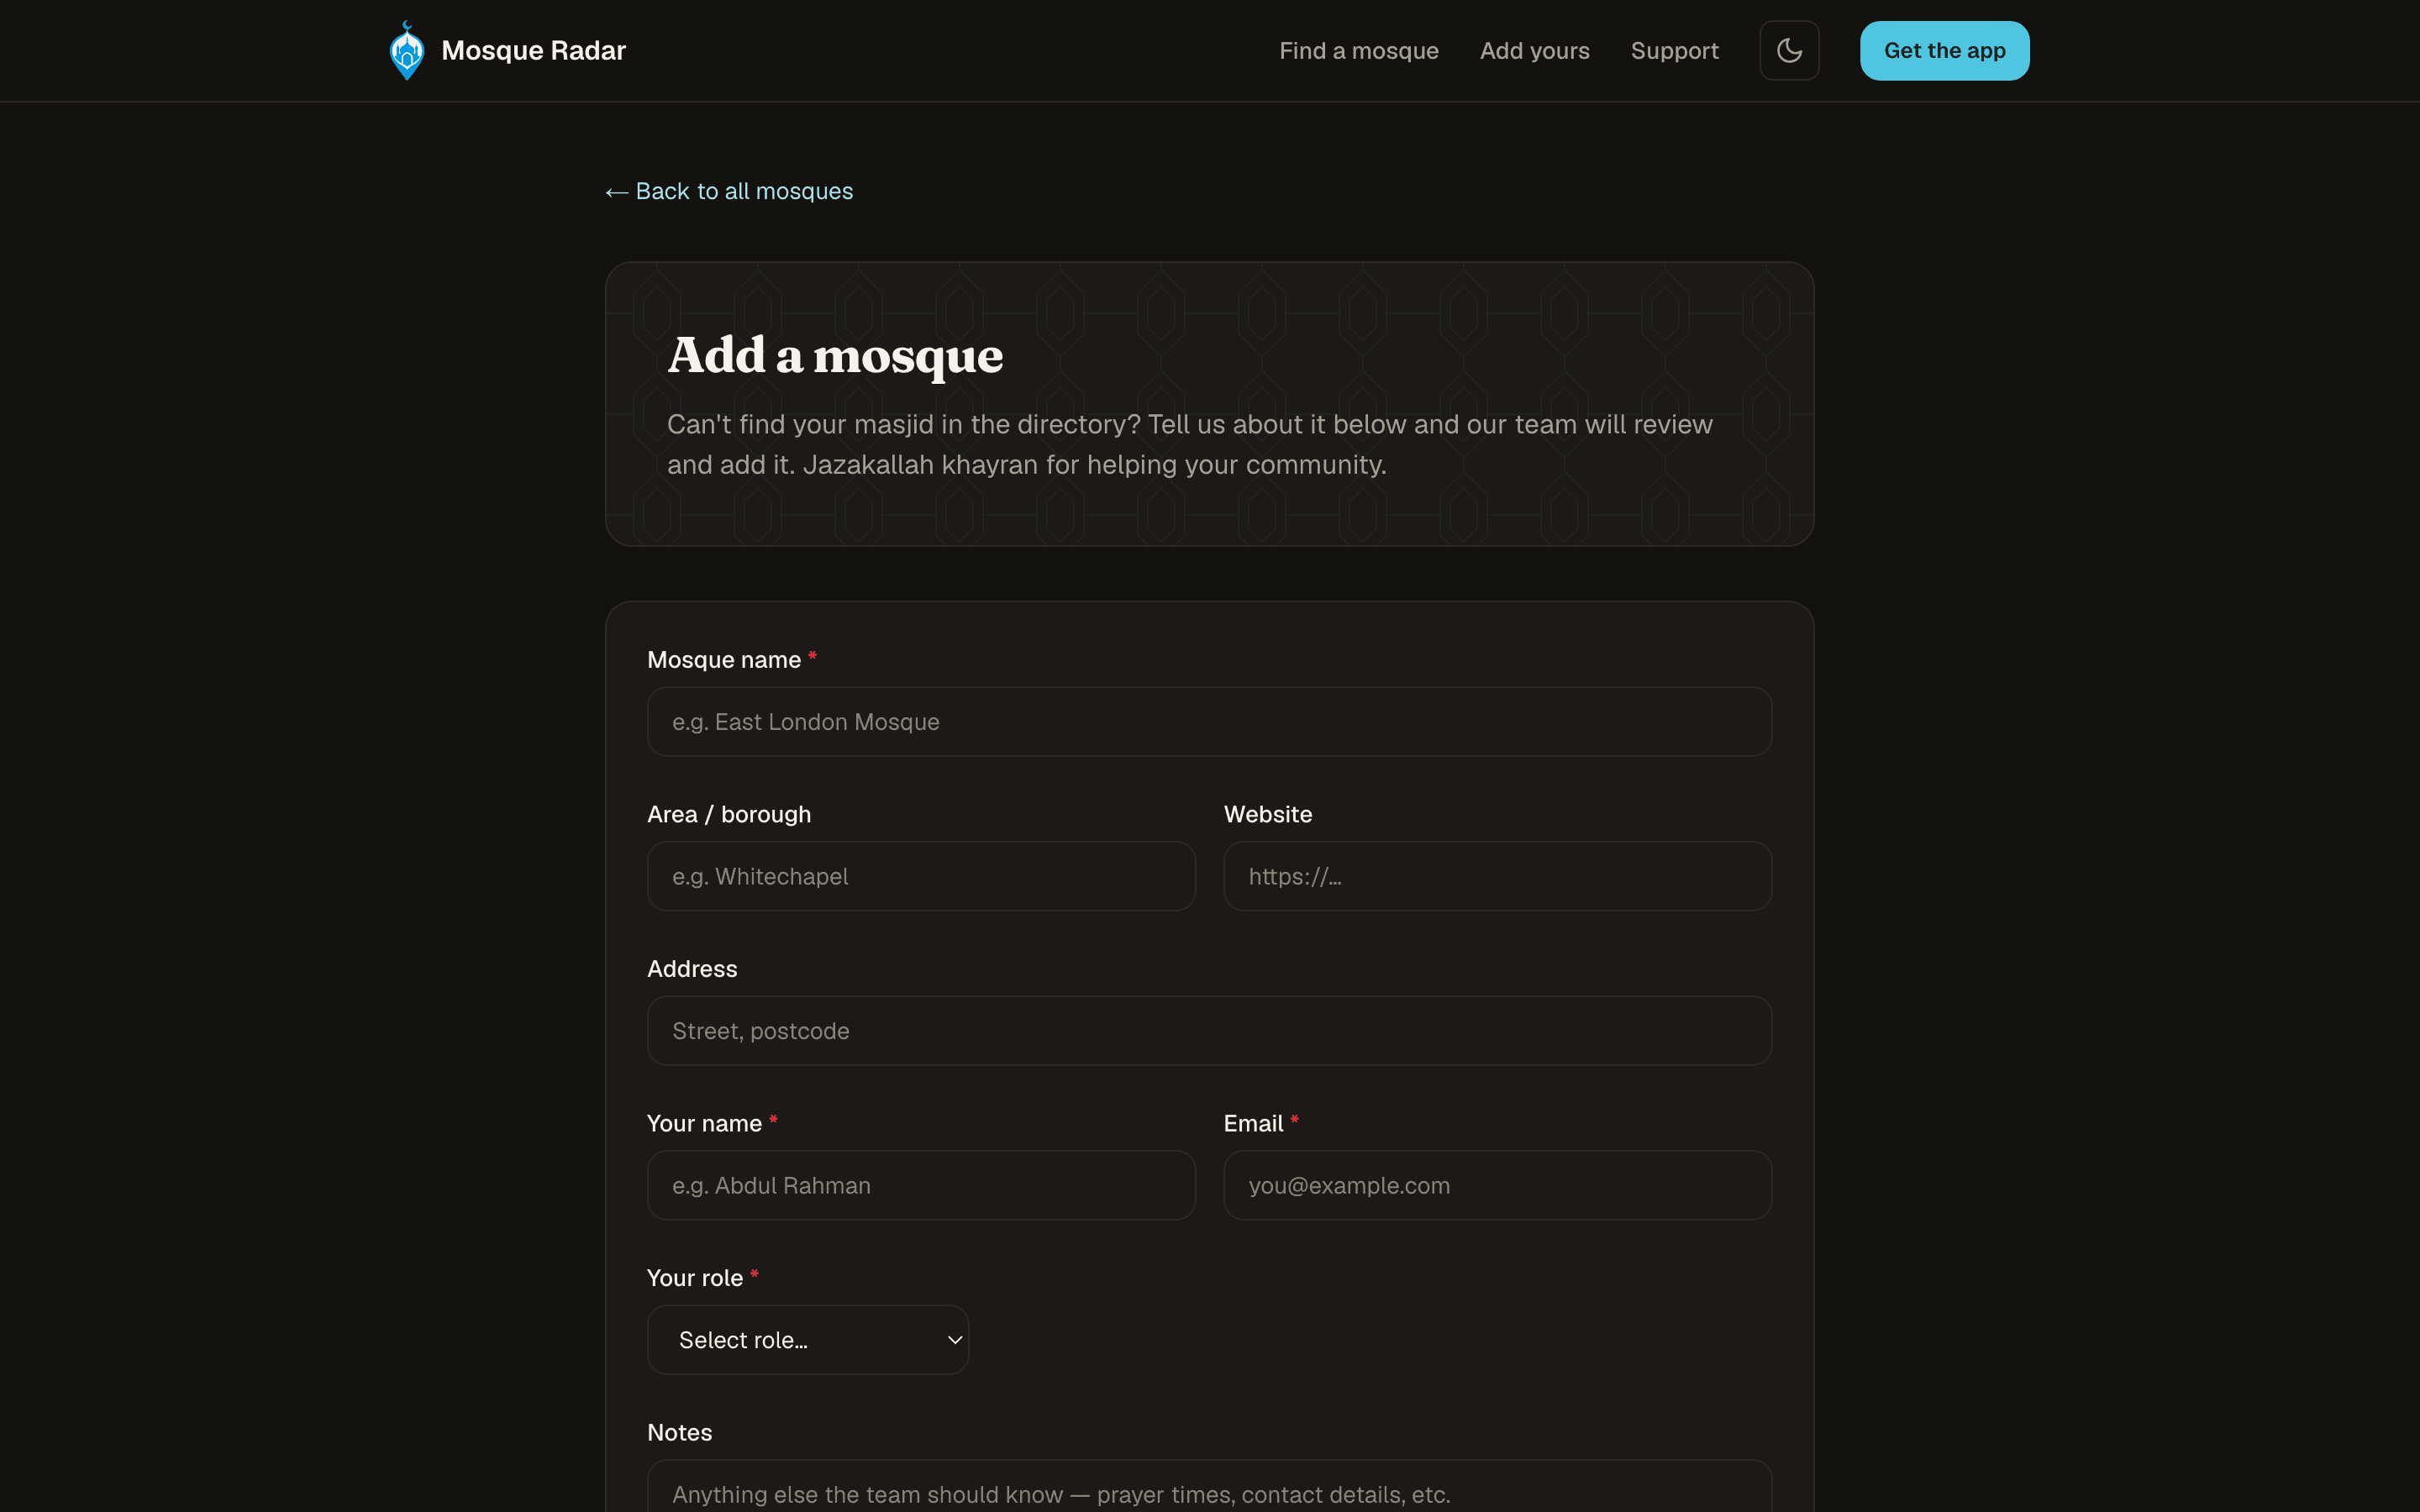Image resolution: width=2420 pixels, height=1512 pixels.
Task: Click the Get the app button
Action: 1944,50
